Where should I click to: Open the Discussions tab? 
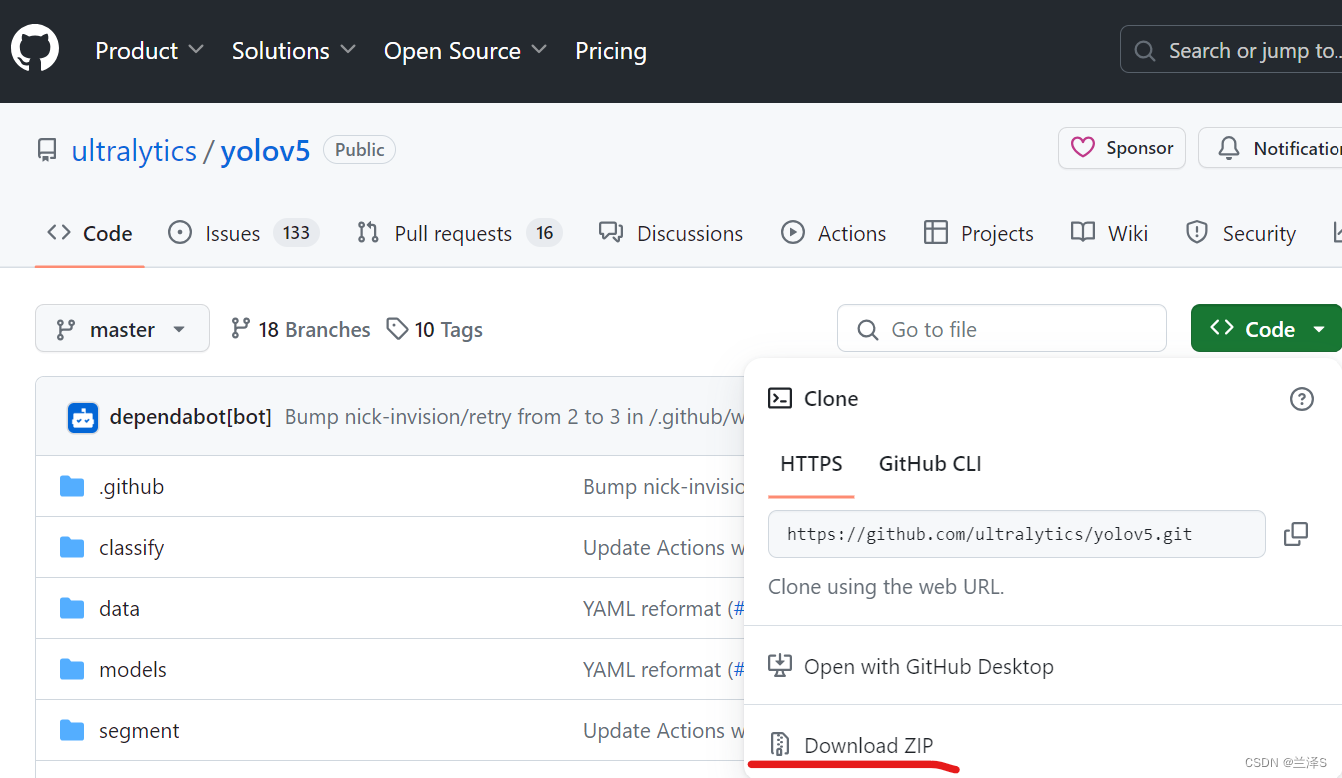(x=671, y=233)
